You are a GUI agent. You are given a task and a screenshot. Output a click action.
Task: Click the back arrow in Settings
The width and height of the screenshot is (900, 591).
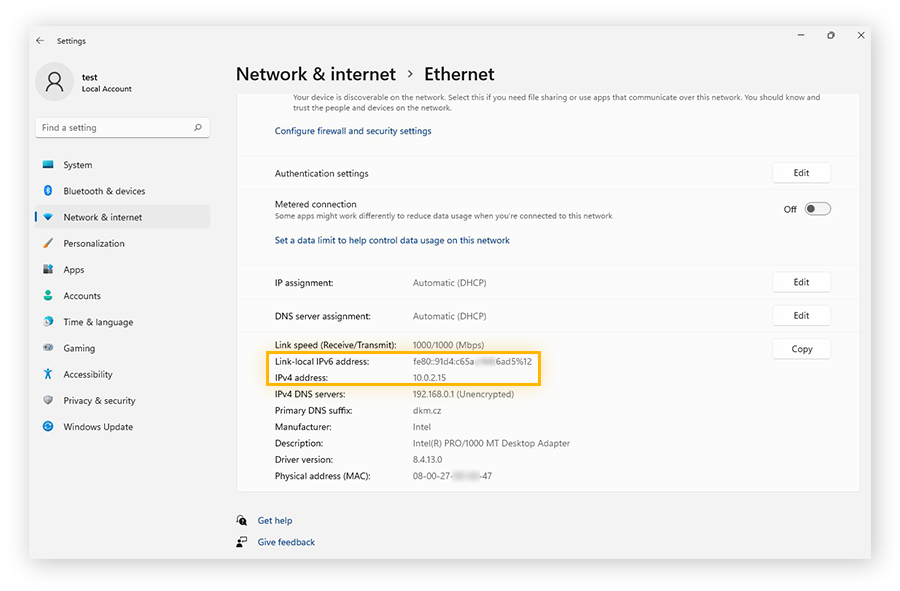coord(39,40)
